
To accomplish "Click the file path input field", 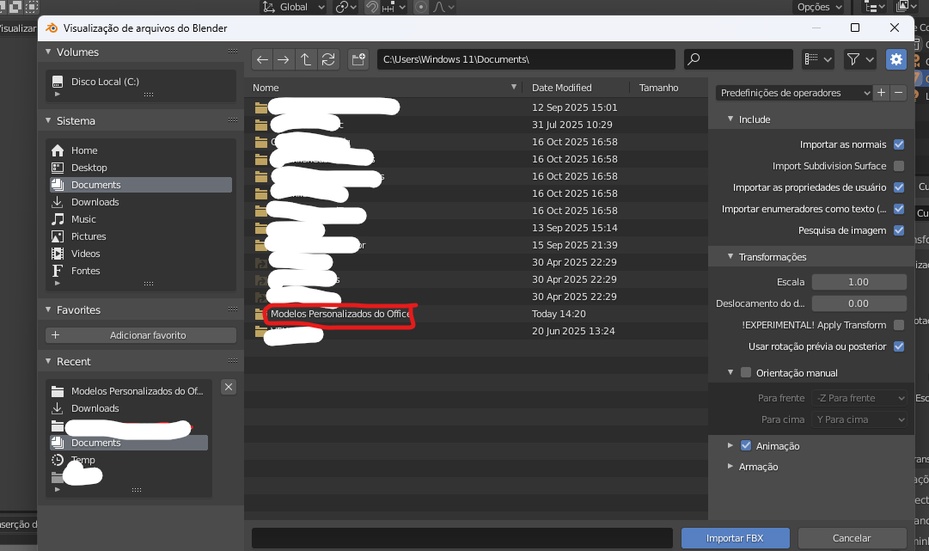I will coord(525,60).
